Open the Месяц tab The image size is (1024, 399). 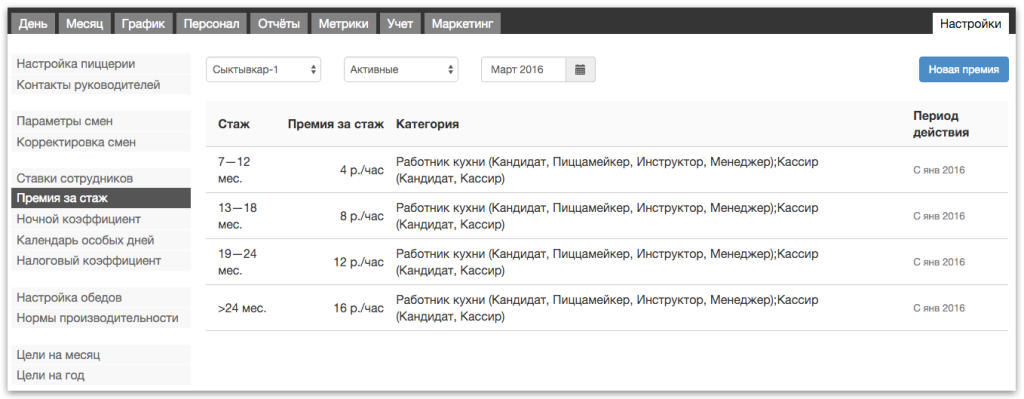[85, 24]
